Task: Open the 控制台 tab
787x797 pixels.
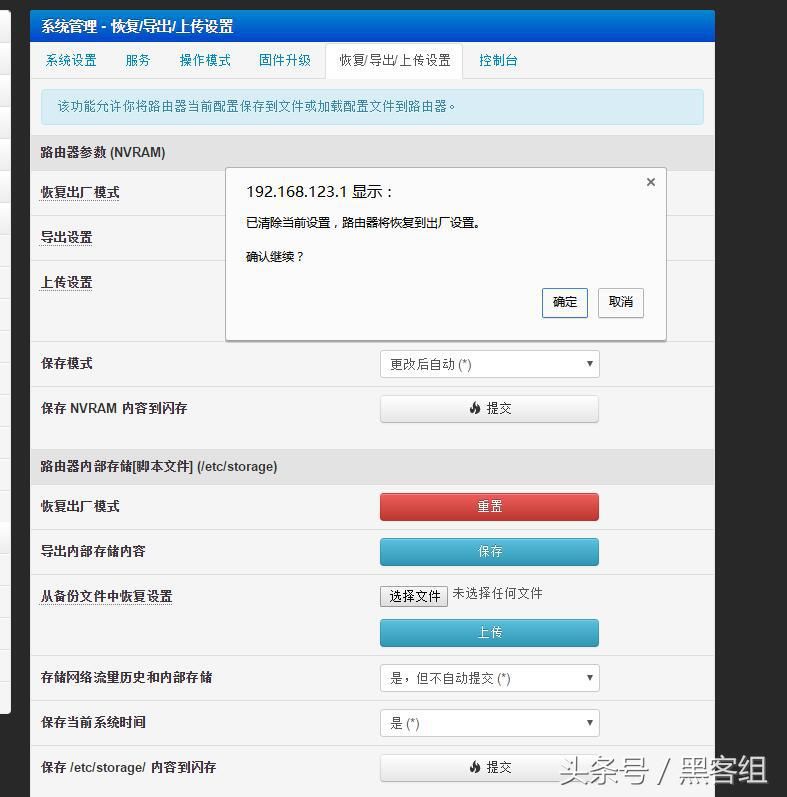Action: [498, 60]
